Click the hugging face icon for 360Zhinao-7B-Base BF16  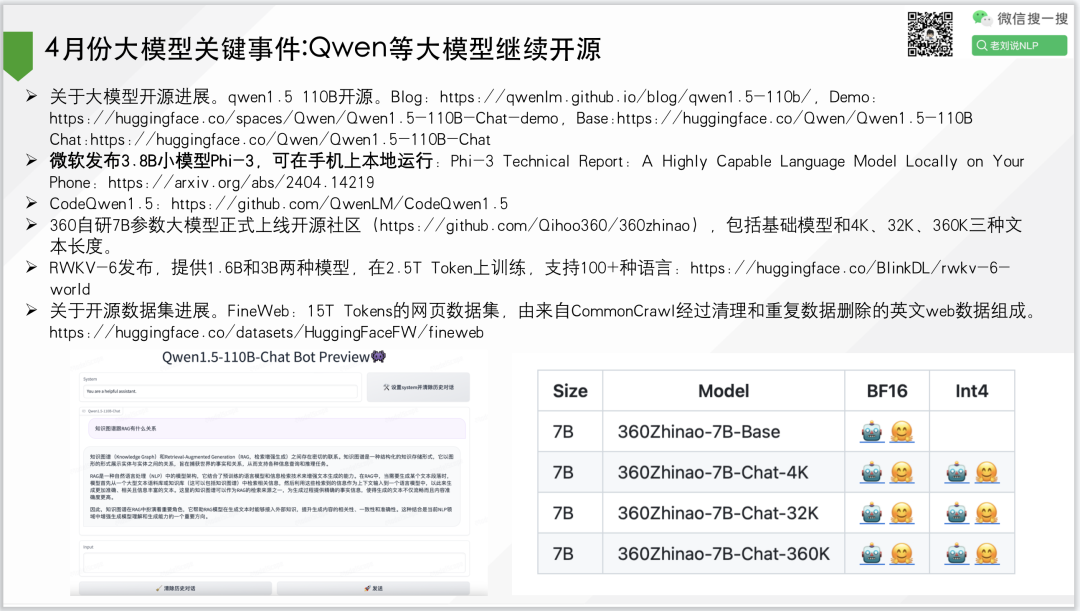click(902, 432)
